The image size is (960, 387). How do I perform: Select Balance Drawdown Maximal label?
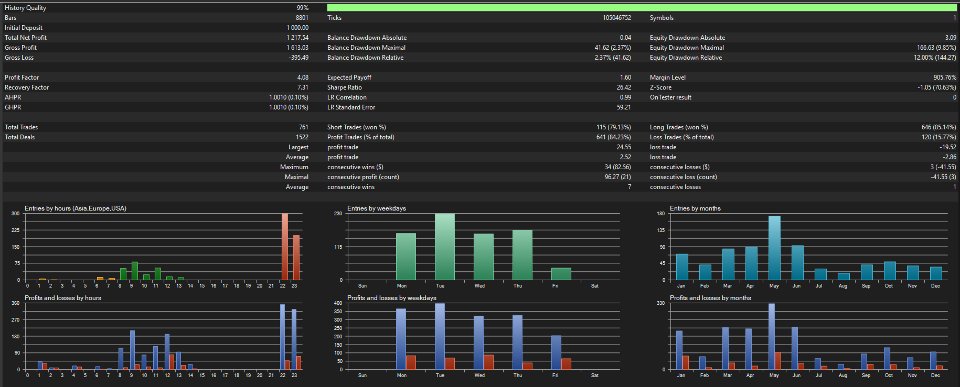pos(366,47)
